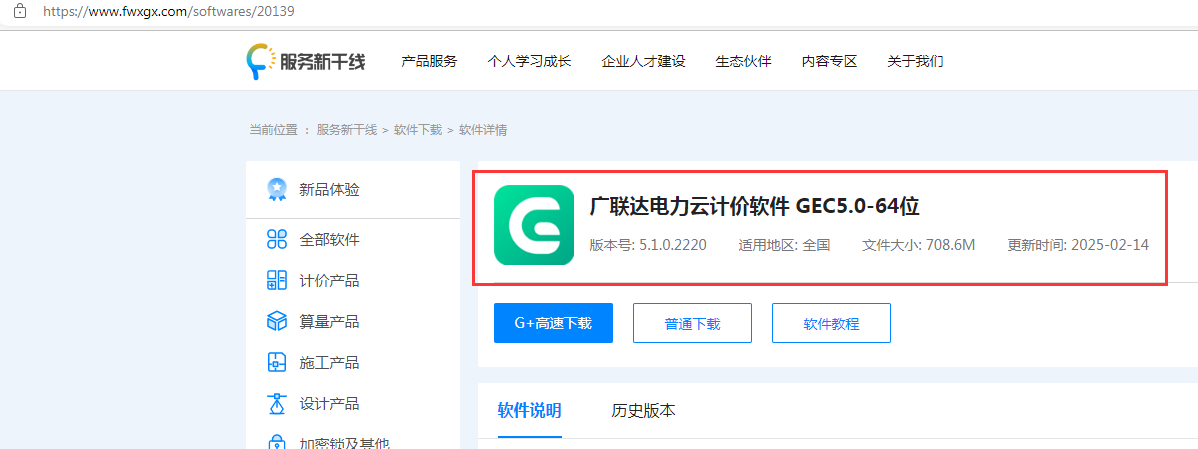1198x449 pixels.
Task: Switch to the 软件说明 tab
Action: [x=529, y=411]
